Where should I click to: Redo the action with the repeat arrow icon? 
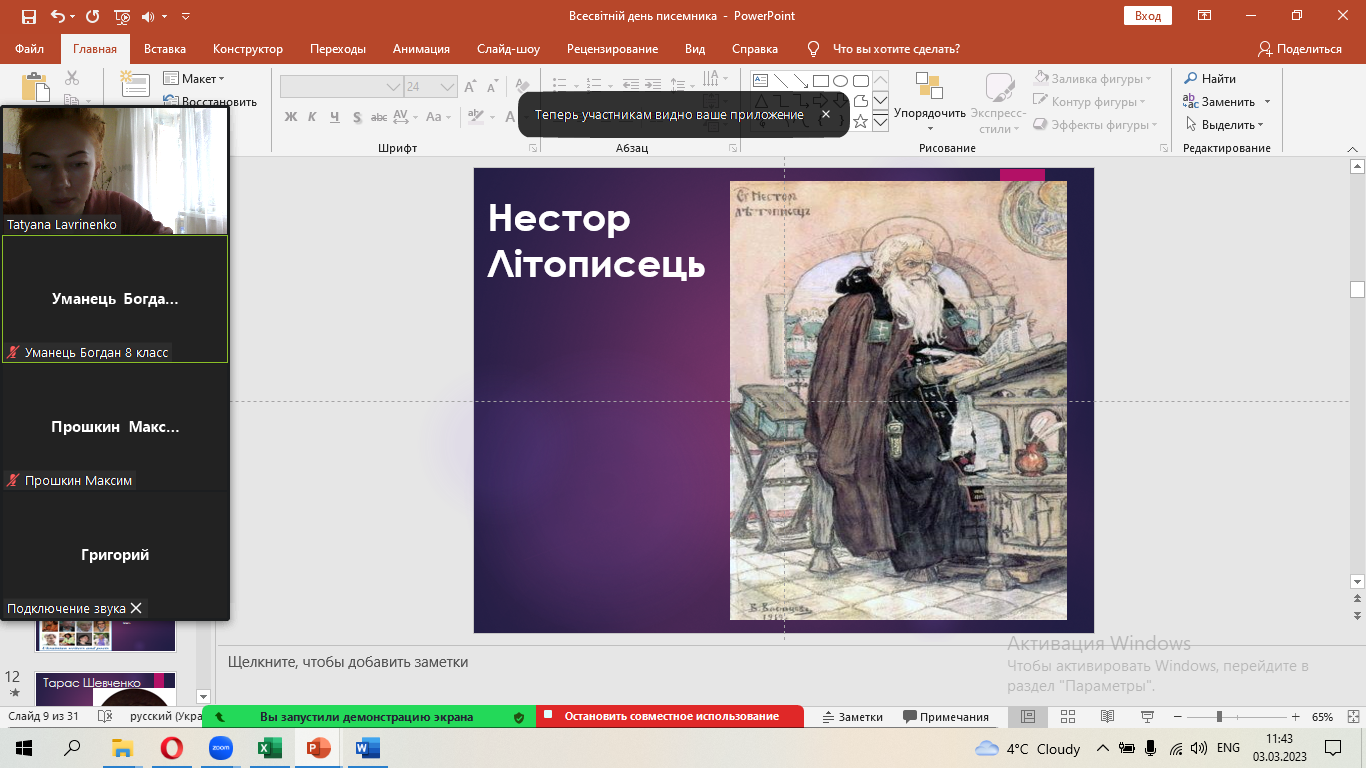click(92, 17)
